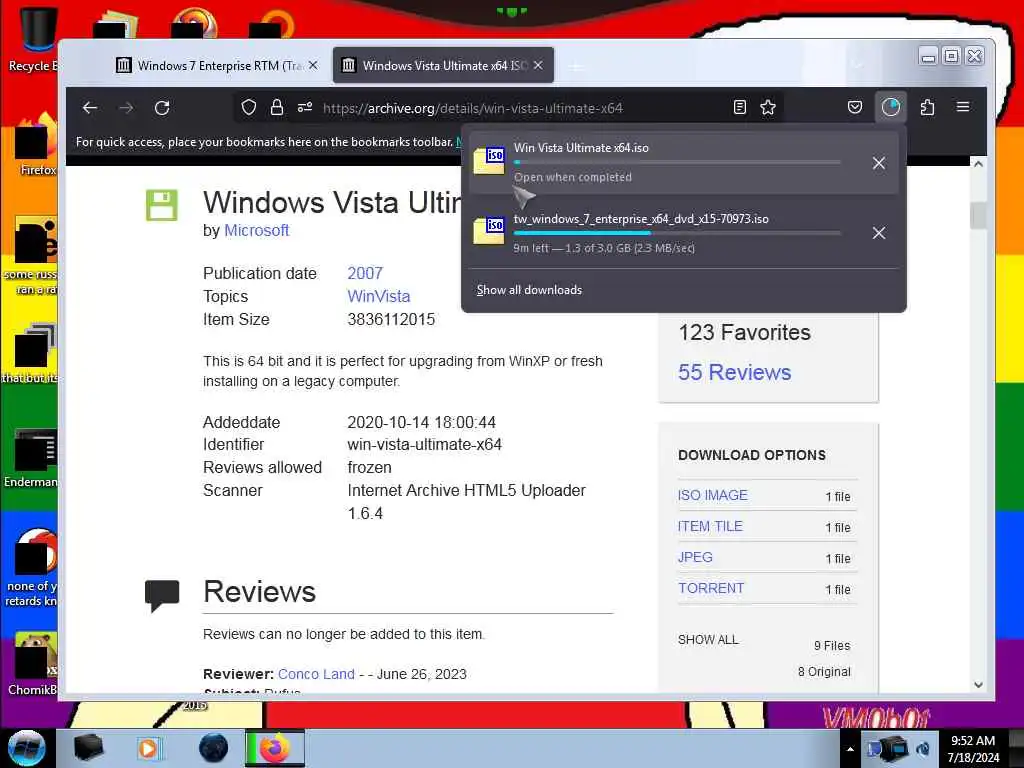Download the ISO IMAGE option
This screenshot has height=768, width=1024.
click(x=712, y=495)
